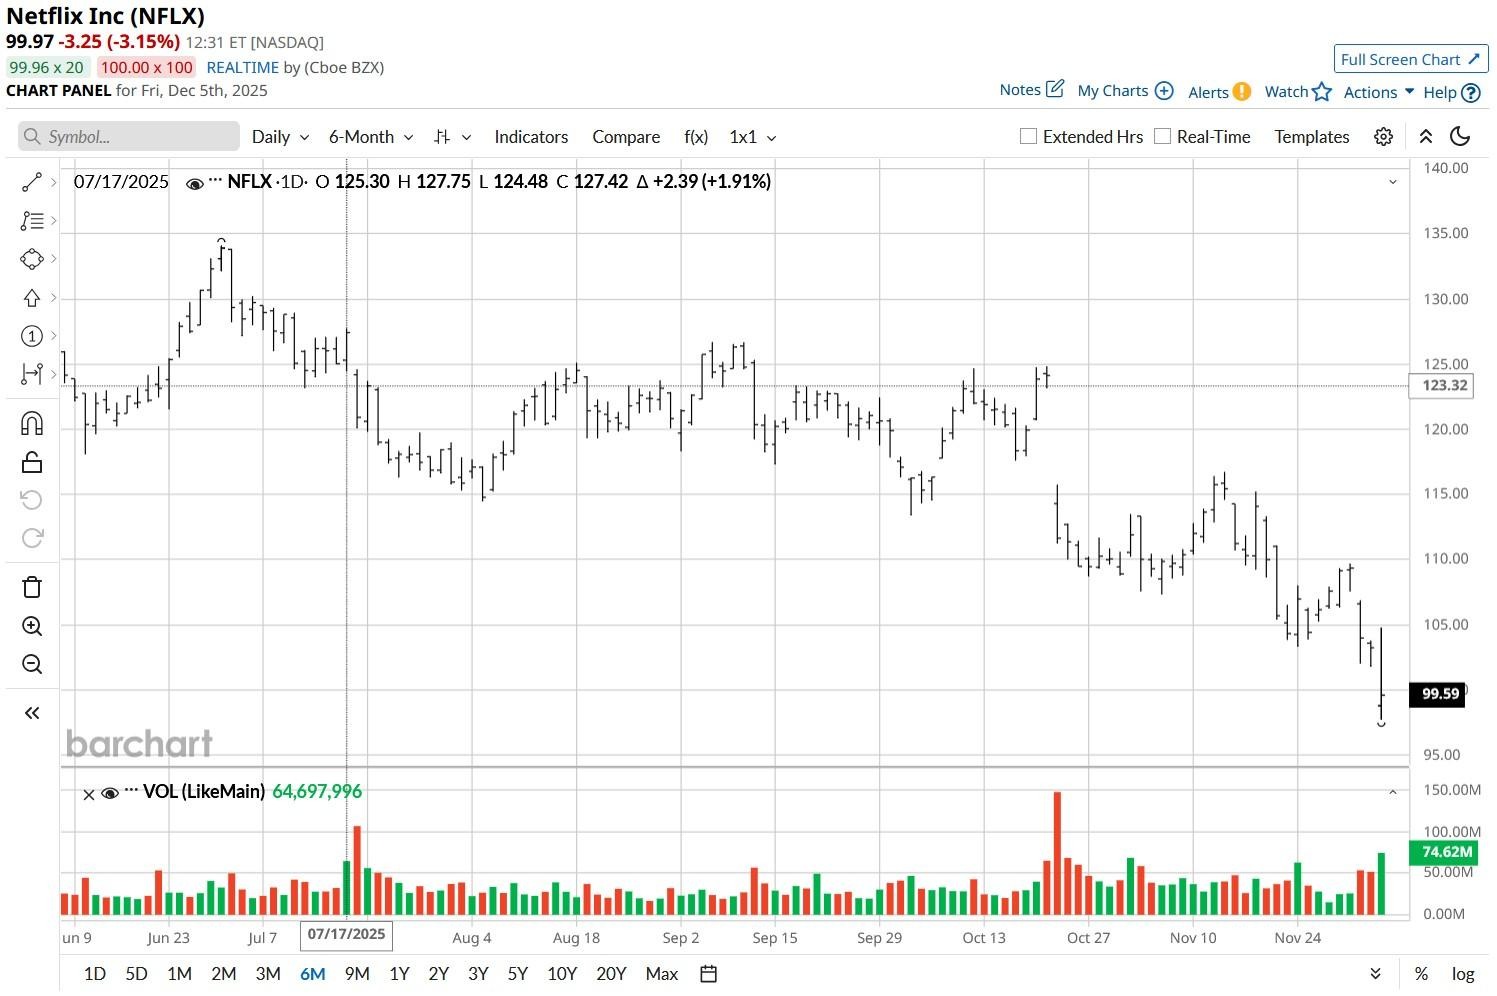Add NFLX to Watchlist
1497x996 pixels.
[1298, 92]
